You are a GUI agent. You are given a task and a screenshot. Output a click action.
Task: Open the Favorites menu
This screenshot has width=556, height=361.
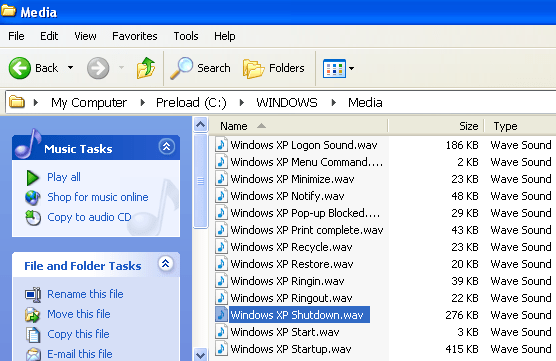pos(135,36)
